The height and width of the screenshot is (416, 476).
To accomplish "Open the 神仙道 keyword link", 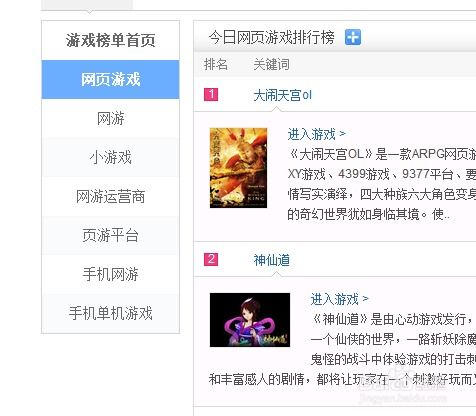I will [x=271, y=260].
